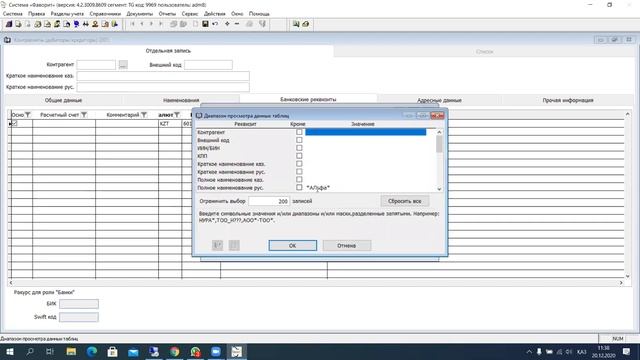Image resolution: width=640 pixels, height=360 pixels.
Task: Open Справочники menu
Action: tap(105, 13)
